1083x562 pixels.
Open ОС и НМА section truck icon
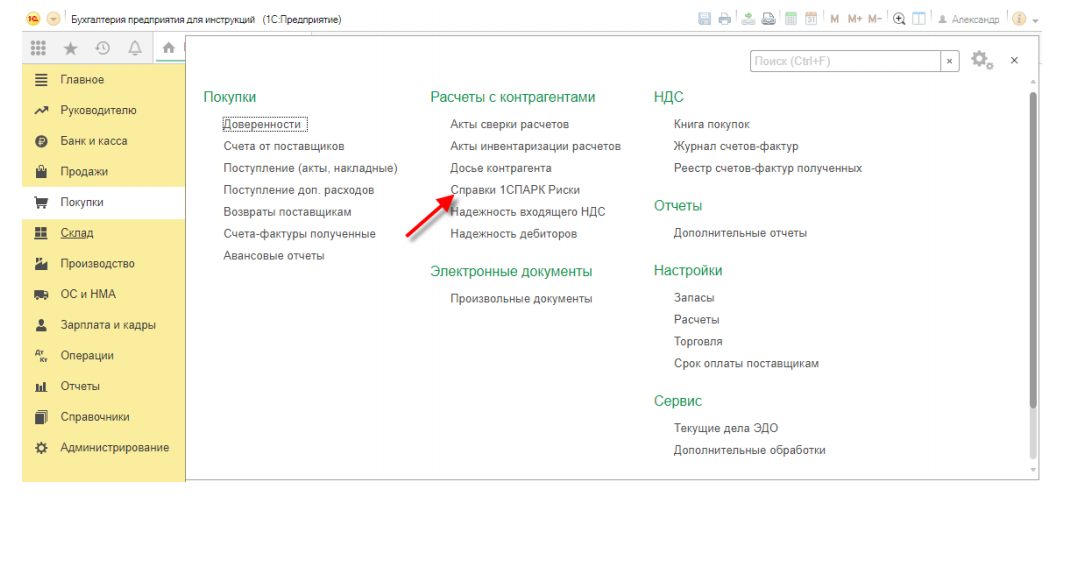click(x=41, y=294)
